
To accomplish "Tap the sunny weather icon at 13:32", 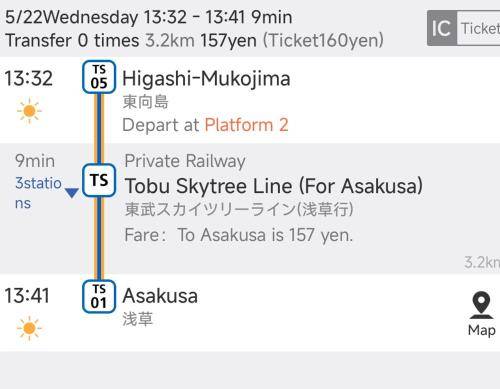I will [29, 111].
